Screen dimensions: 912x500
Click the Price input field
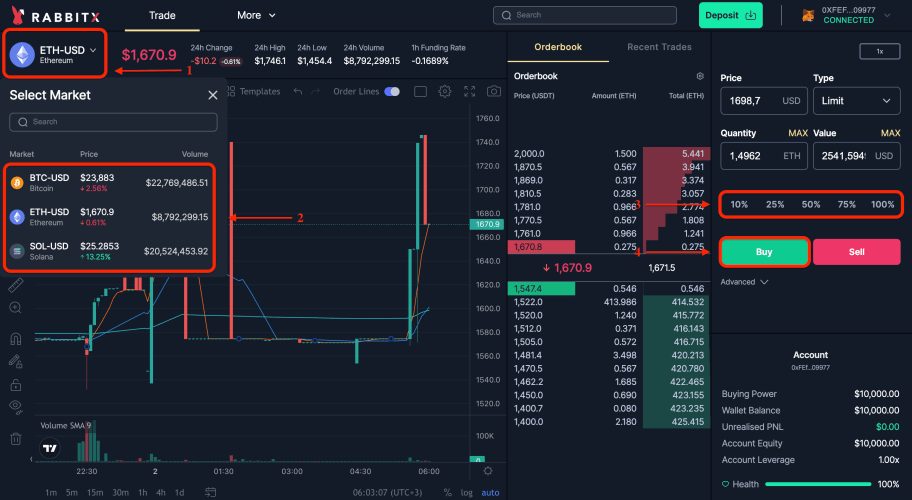point(764,101)
